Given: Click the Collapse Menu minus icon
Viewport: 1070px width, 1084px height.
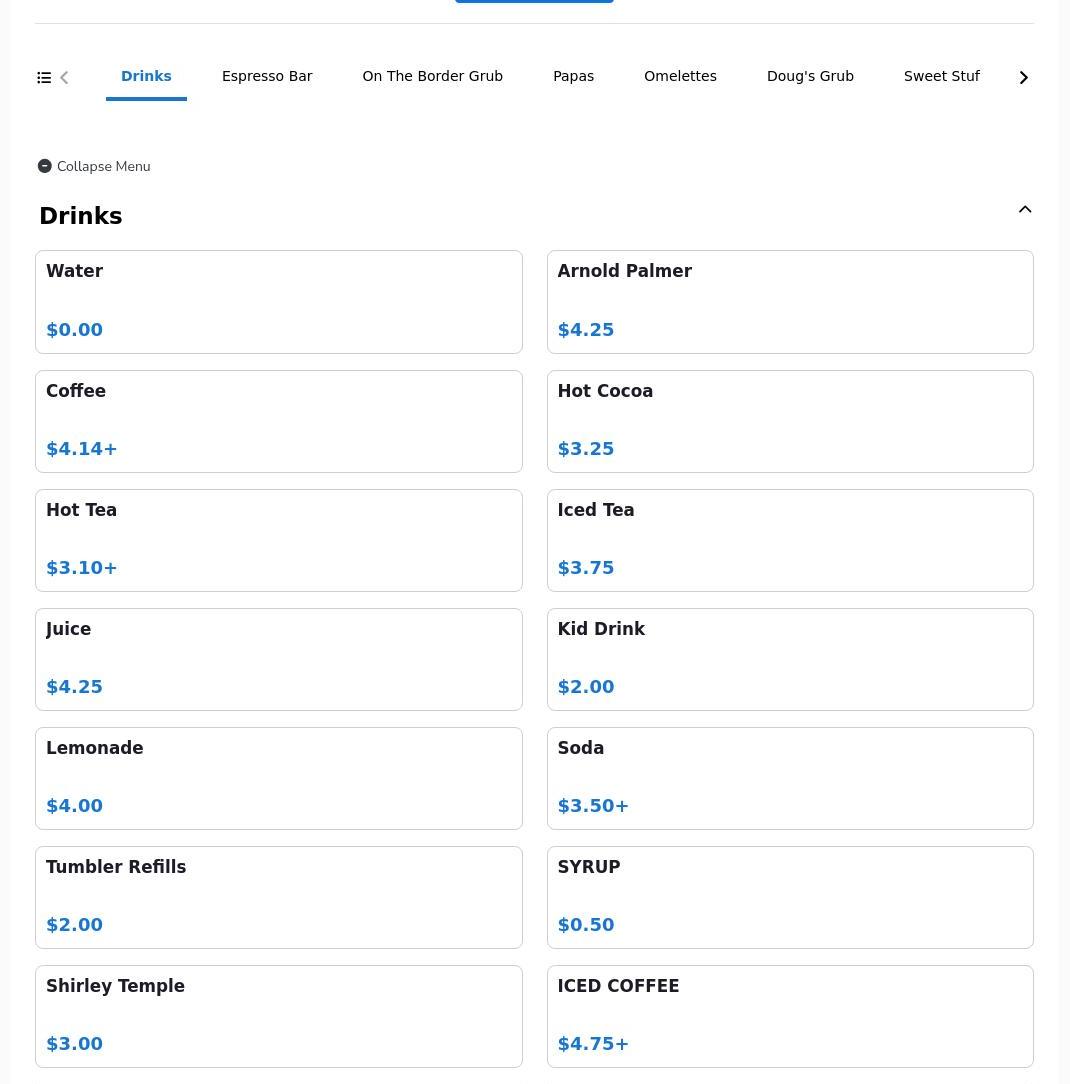Looking at the screenshot, I should 45,166.
